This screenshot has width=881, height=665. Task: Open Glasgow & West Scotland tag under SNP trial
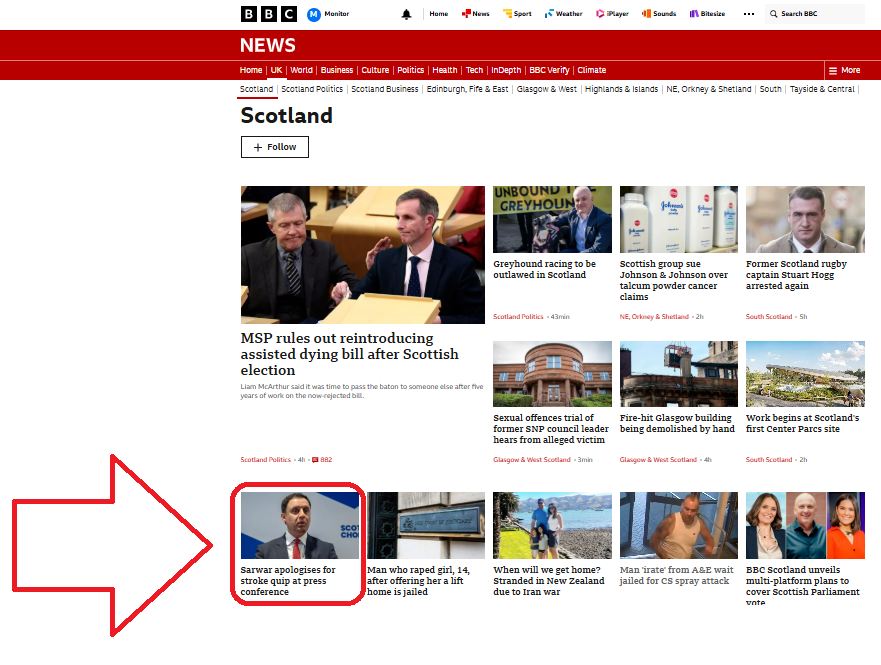click(532, 459)
